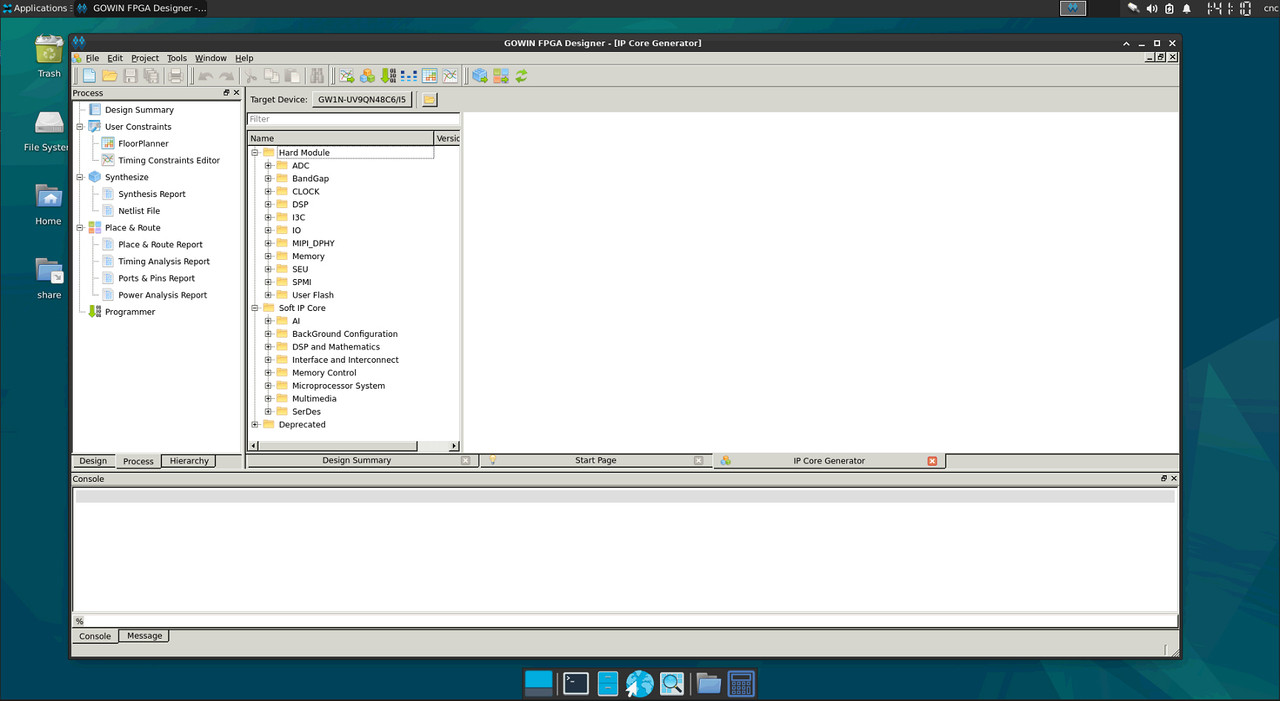Switch to the Start Page tab
This screenshot has height=701, width=1280.
[595, 461]
